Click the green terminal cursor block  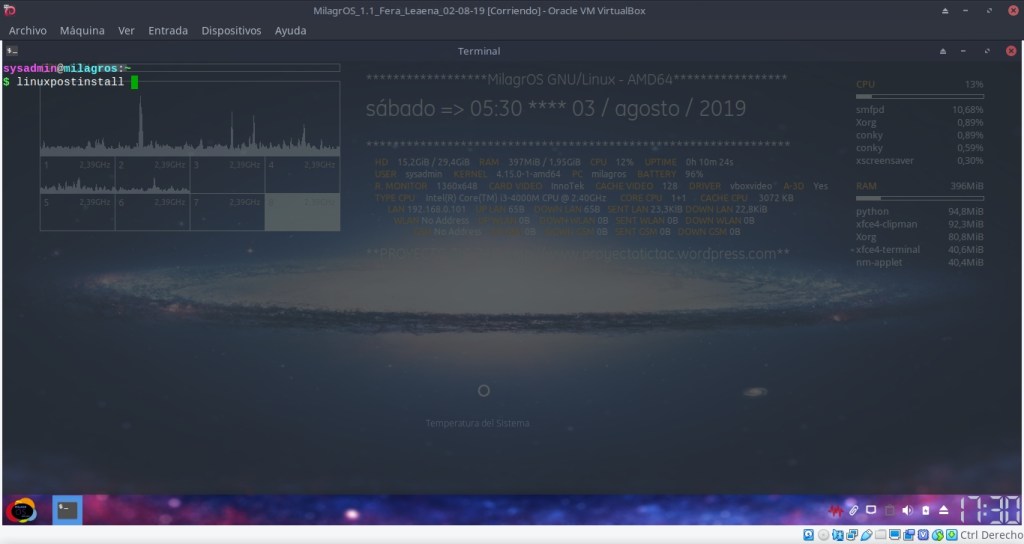[x=135, y=82]
